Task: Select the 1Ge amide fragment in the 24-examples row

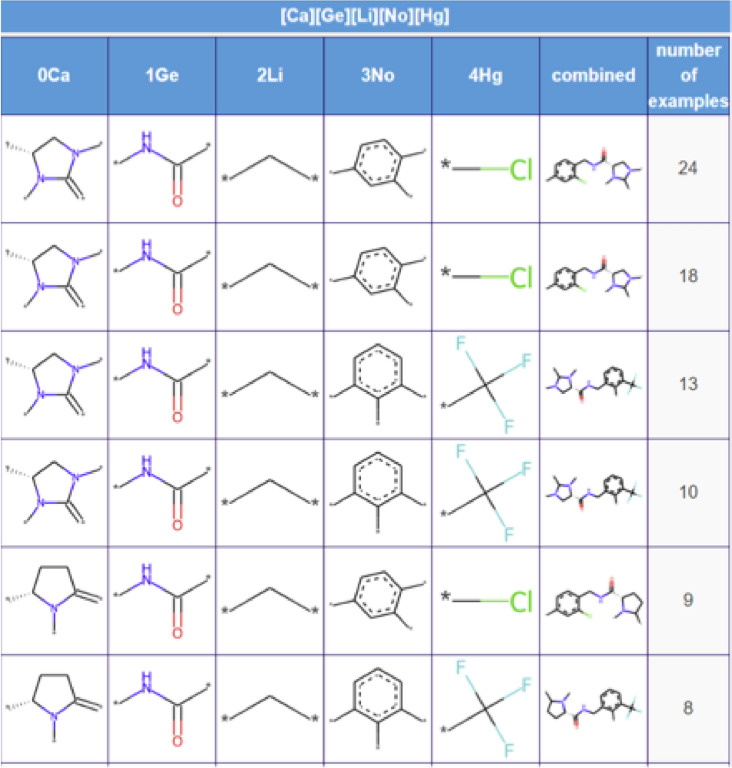Action: [x=162, y=169]
